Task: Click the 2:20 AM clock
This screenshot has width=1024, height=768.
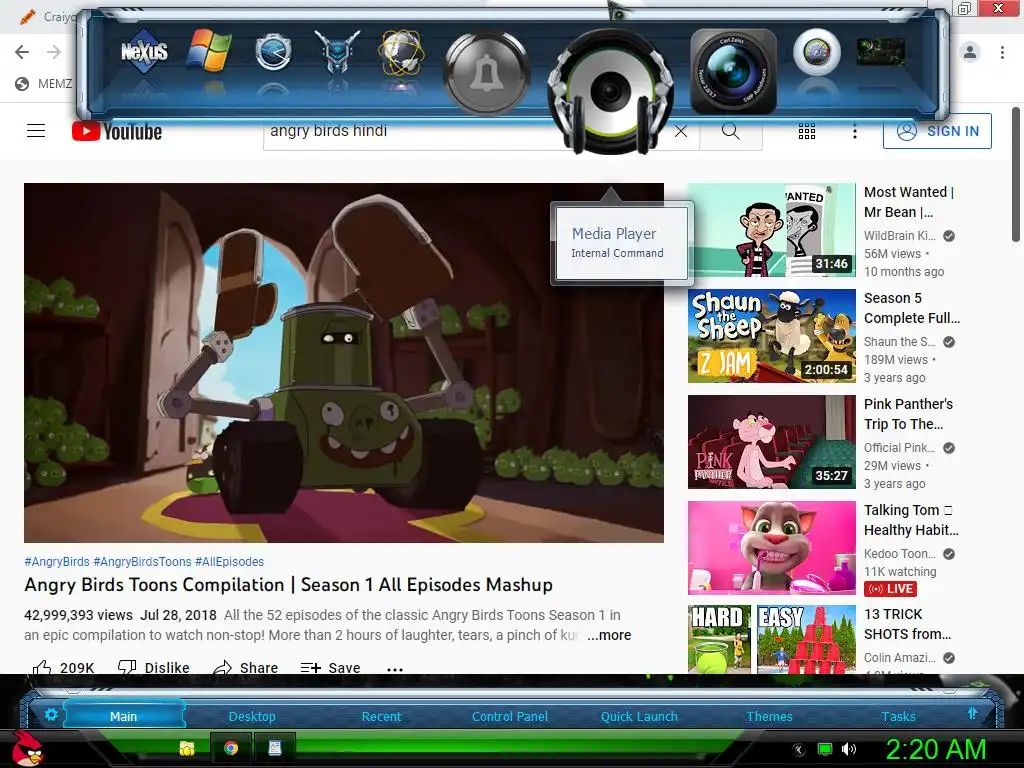Action: click(936, 749)
